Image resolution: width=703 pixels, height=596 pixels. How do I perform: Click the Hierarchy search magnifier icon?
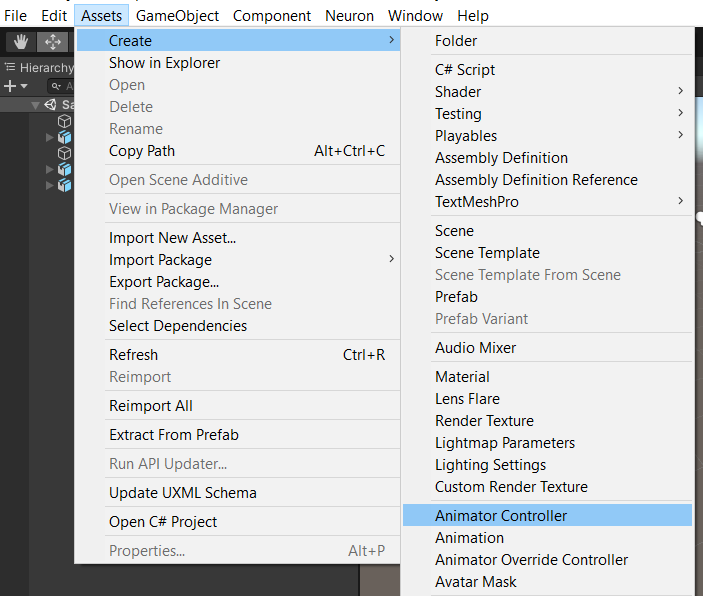(56, 86)
